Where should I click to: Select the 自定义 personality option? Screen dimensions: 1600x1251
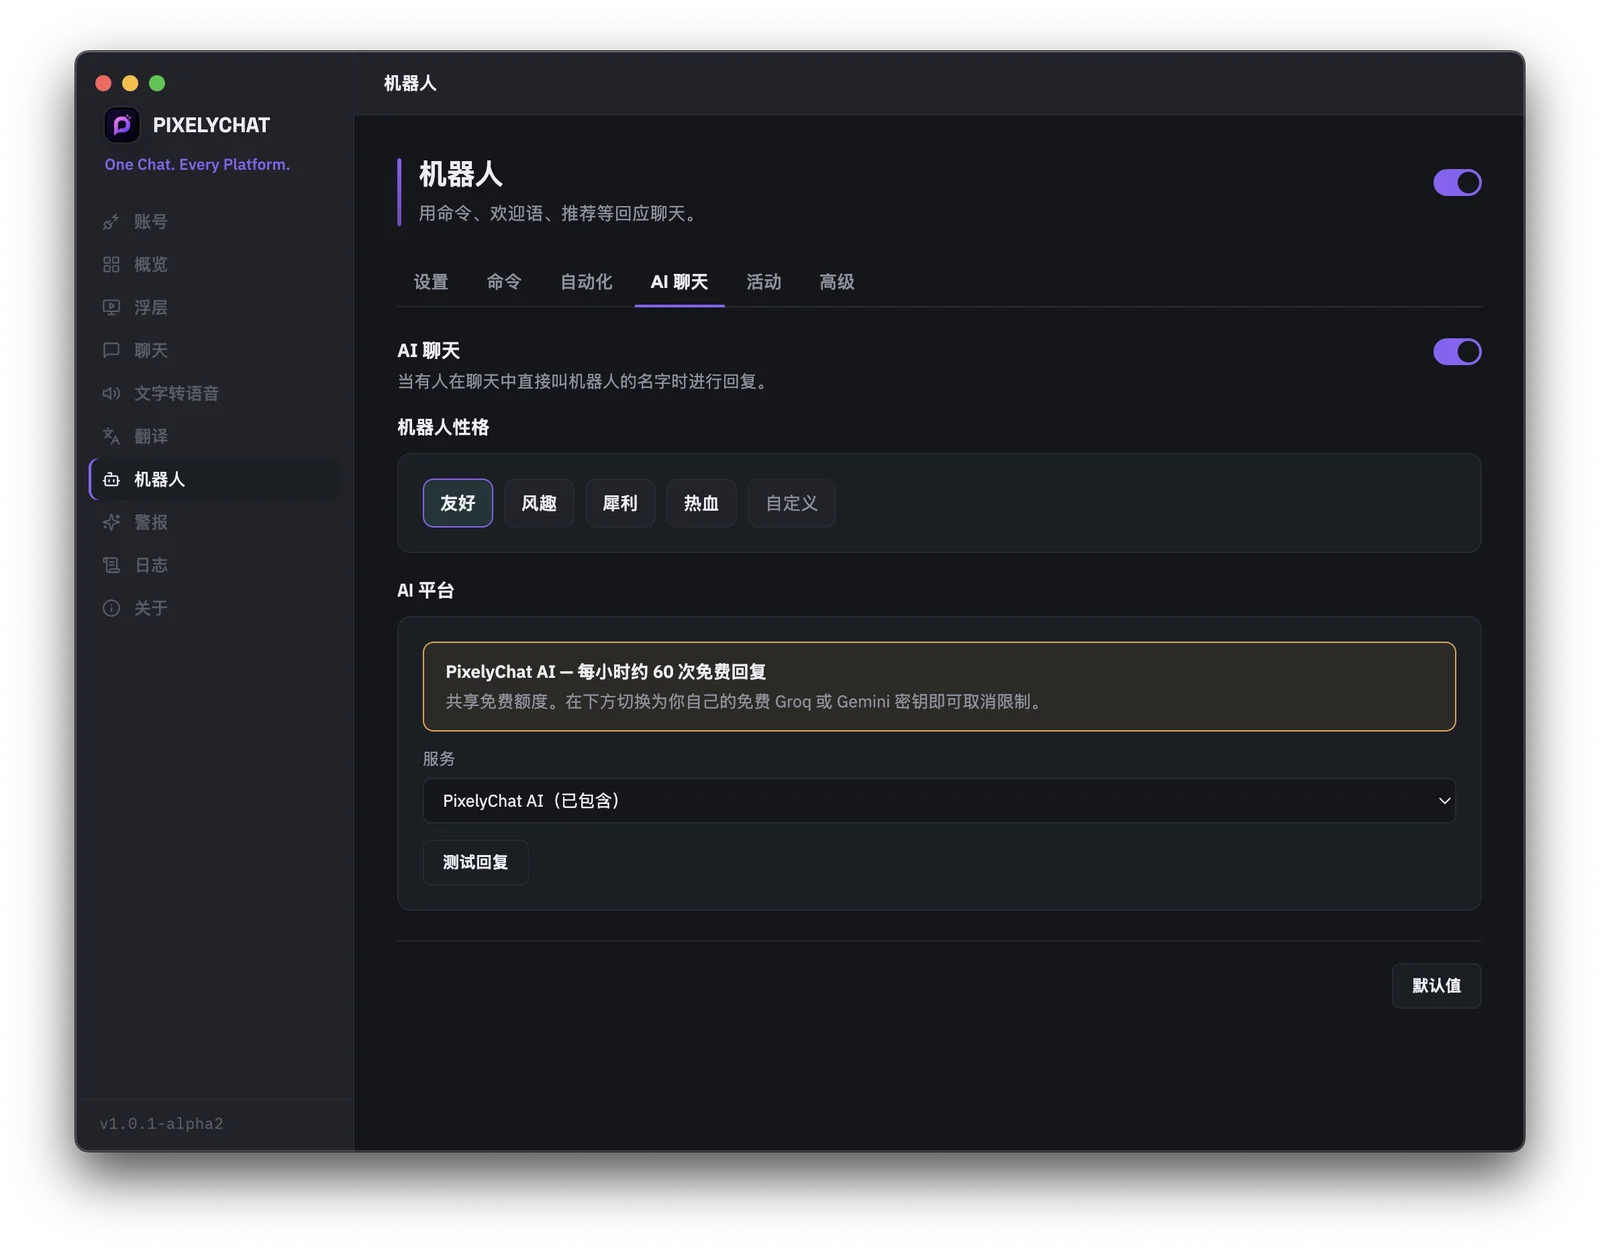coord(792,503)
